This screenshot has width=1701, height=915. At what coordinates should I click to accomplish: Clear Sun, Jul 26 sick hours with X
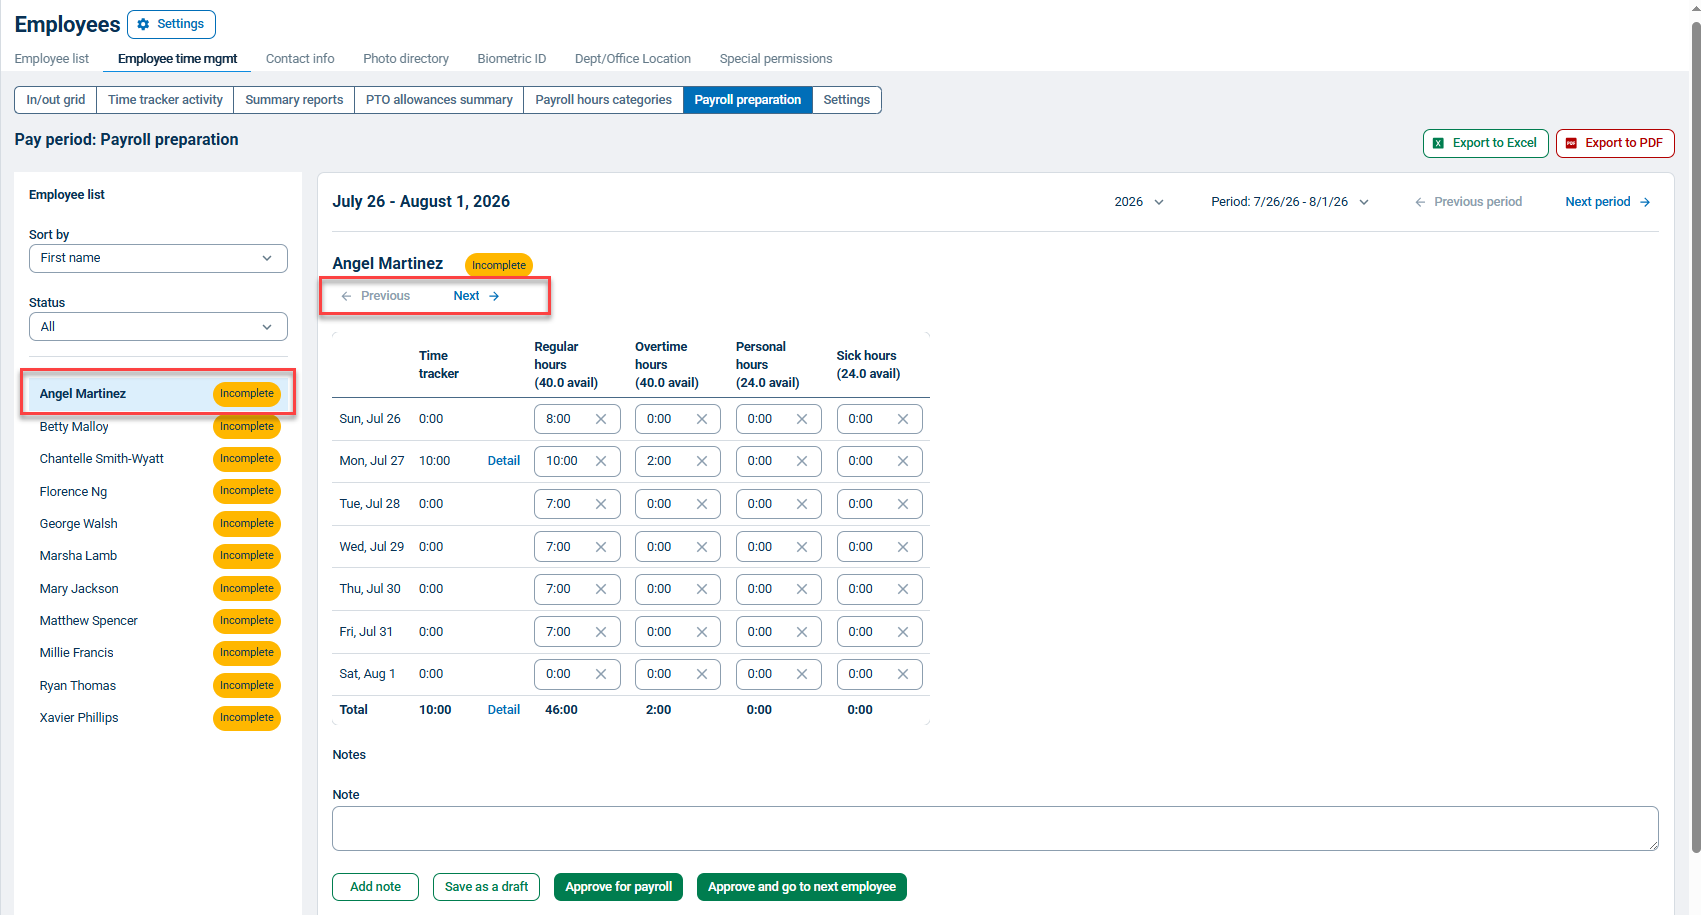903,419
